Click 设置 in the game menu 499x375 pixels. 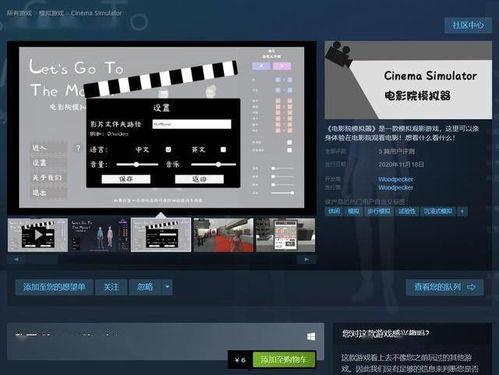click(x=49, y=163)
